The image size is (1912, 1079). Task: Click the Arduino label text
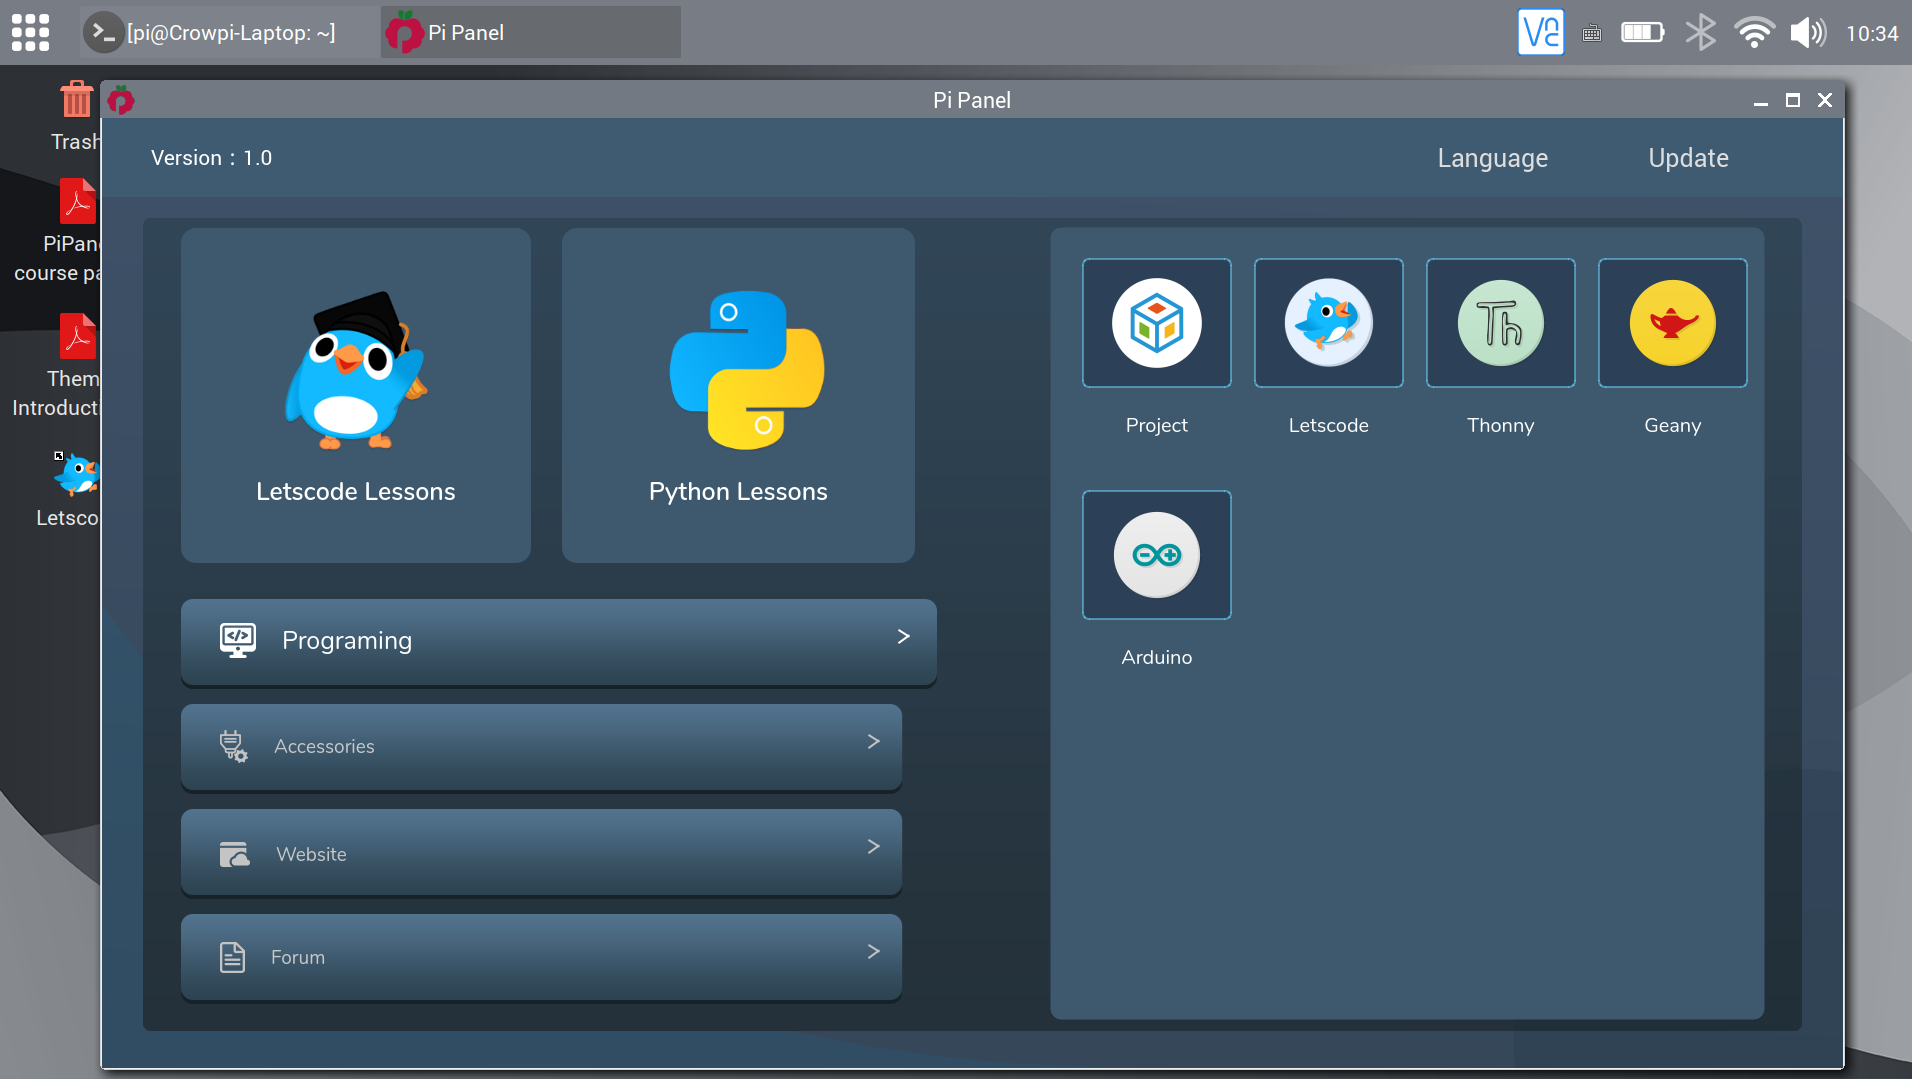pyautogui.click(x=1156, y=657)
